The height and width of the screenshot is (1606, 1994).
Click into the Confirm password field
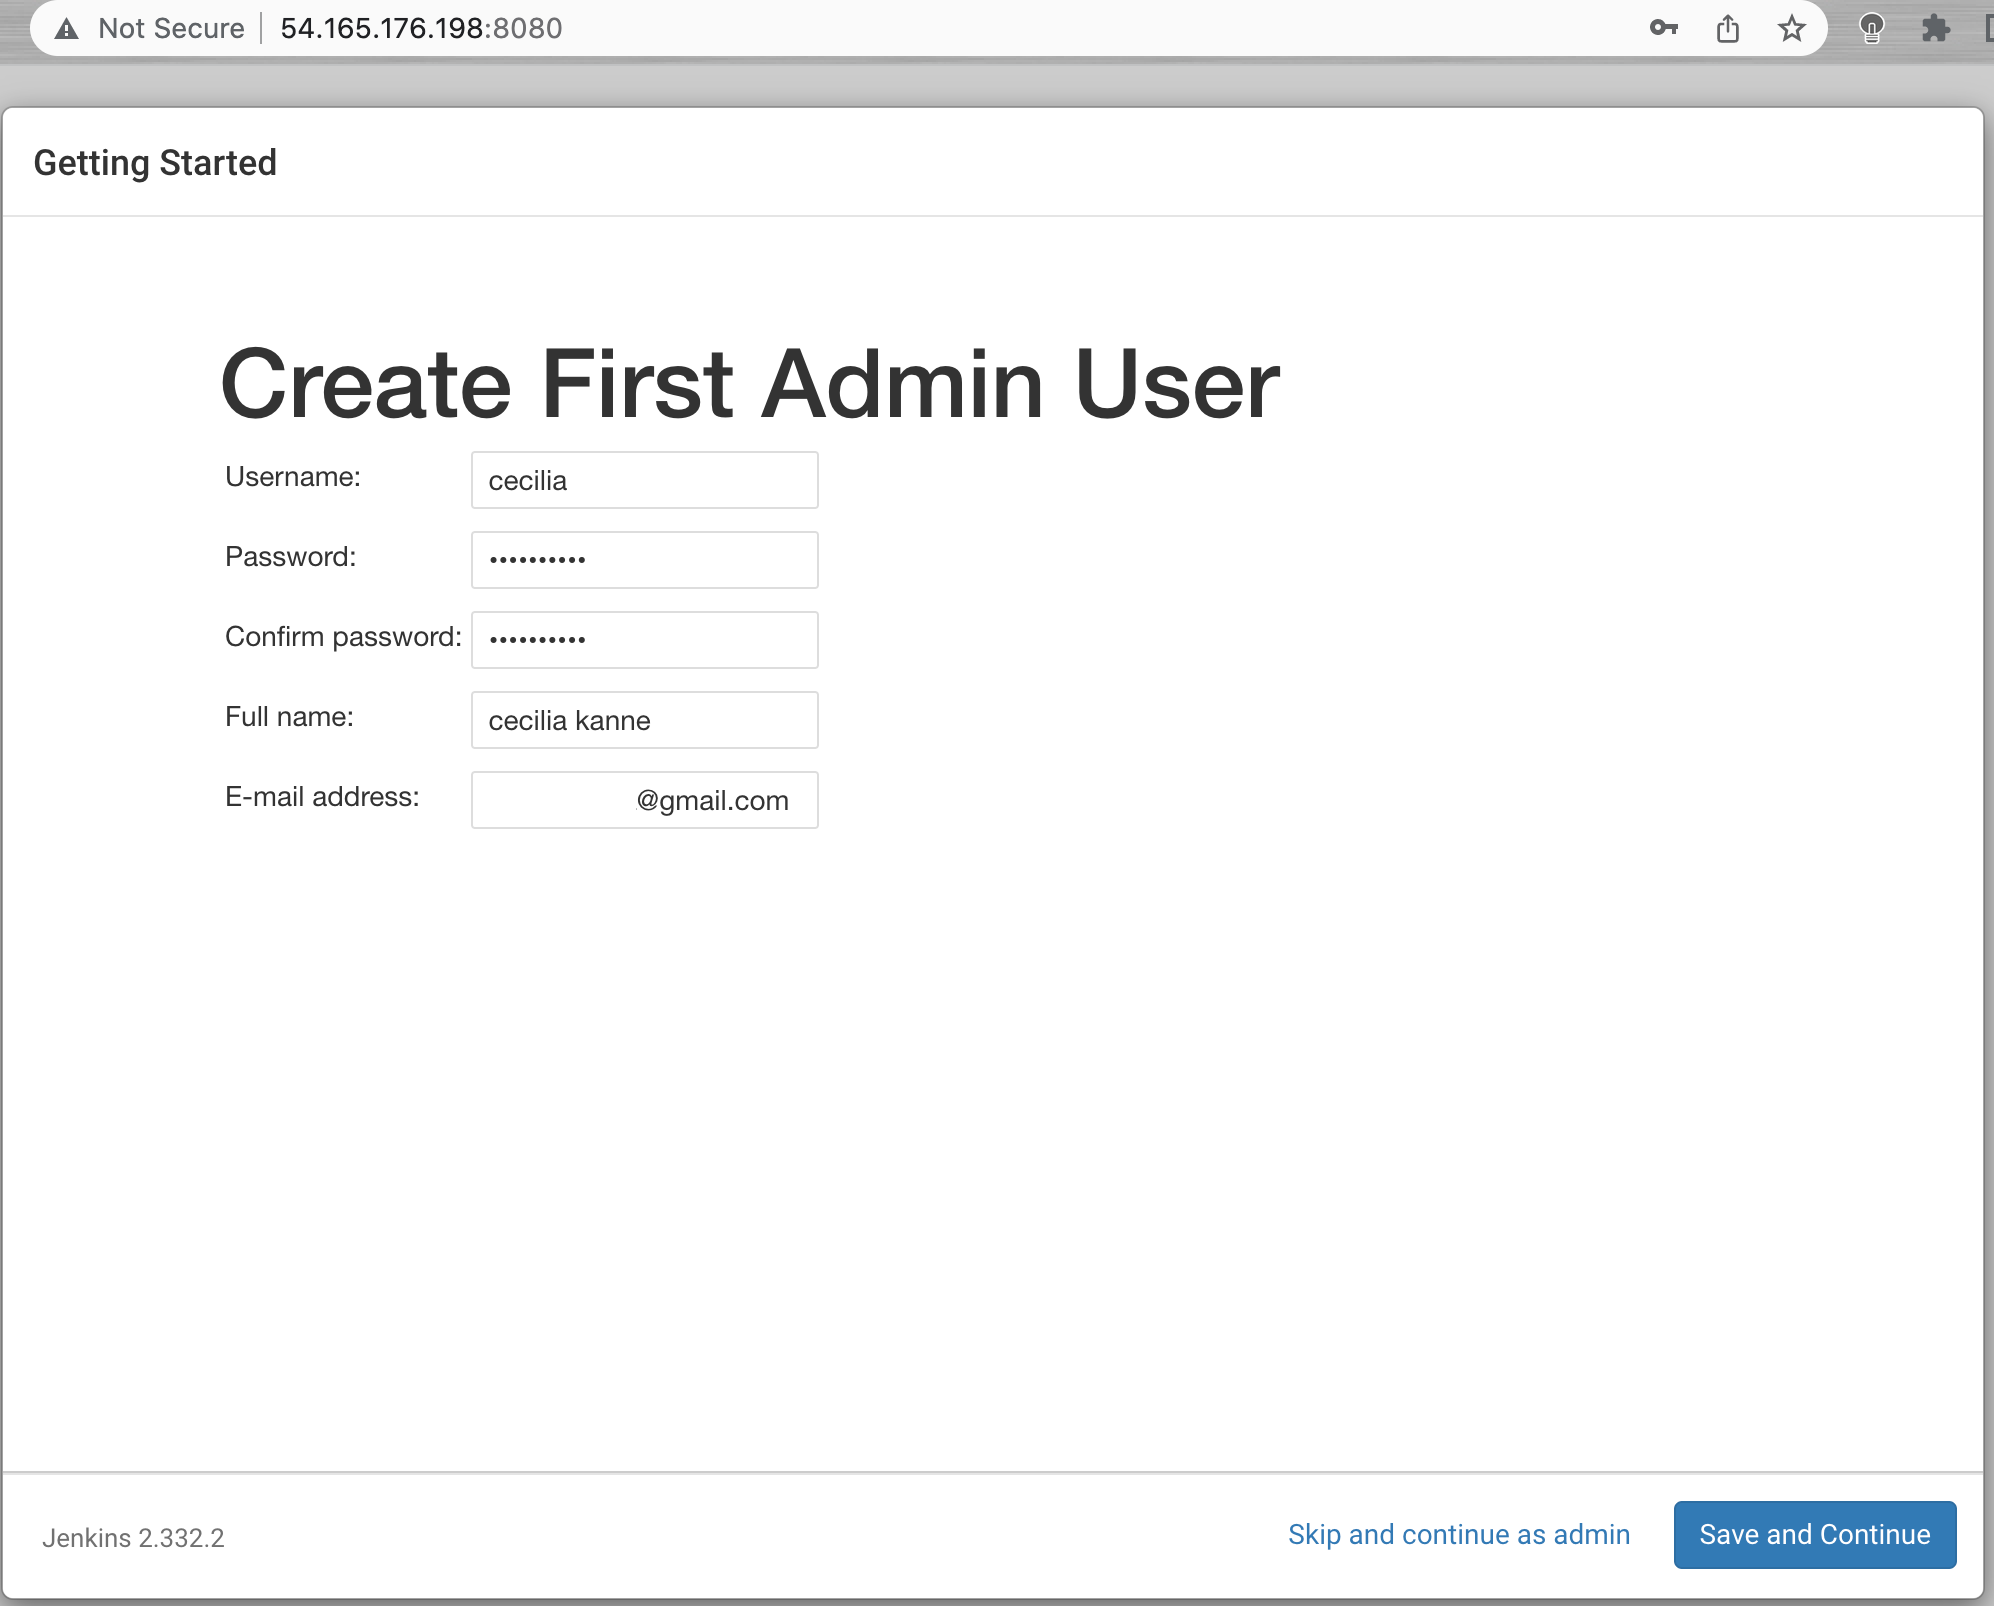[644, 640]
